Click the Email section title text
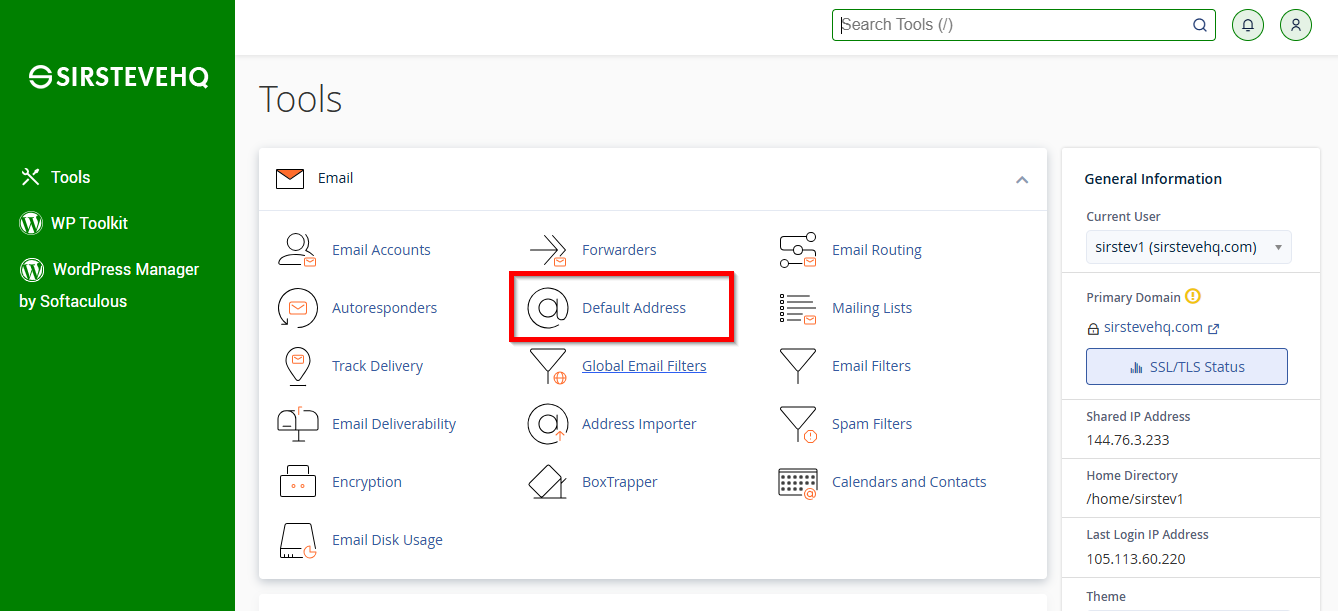Screen dimensions: 1338x611 pos(335,178)
